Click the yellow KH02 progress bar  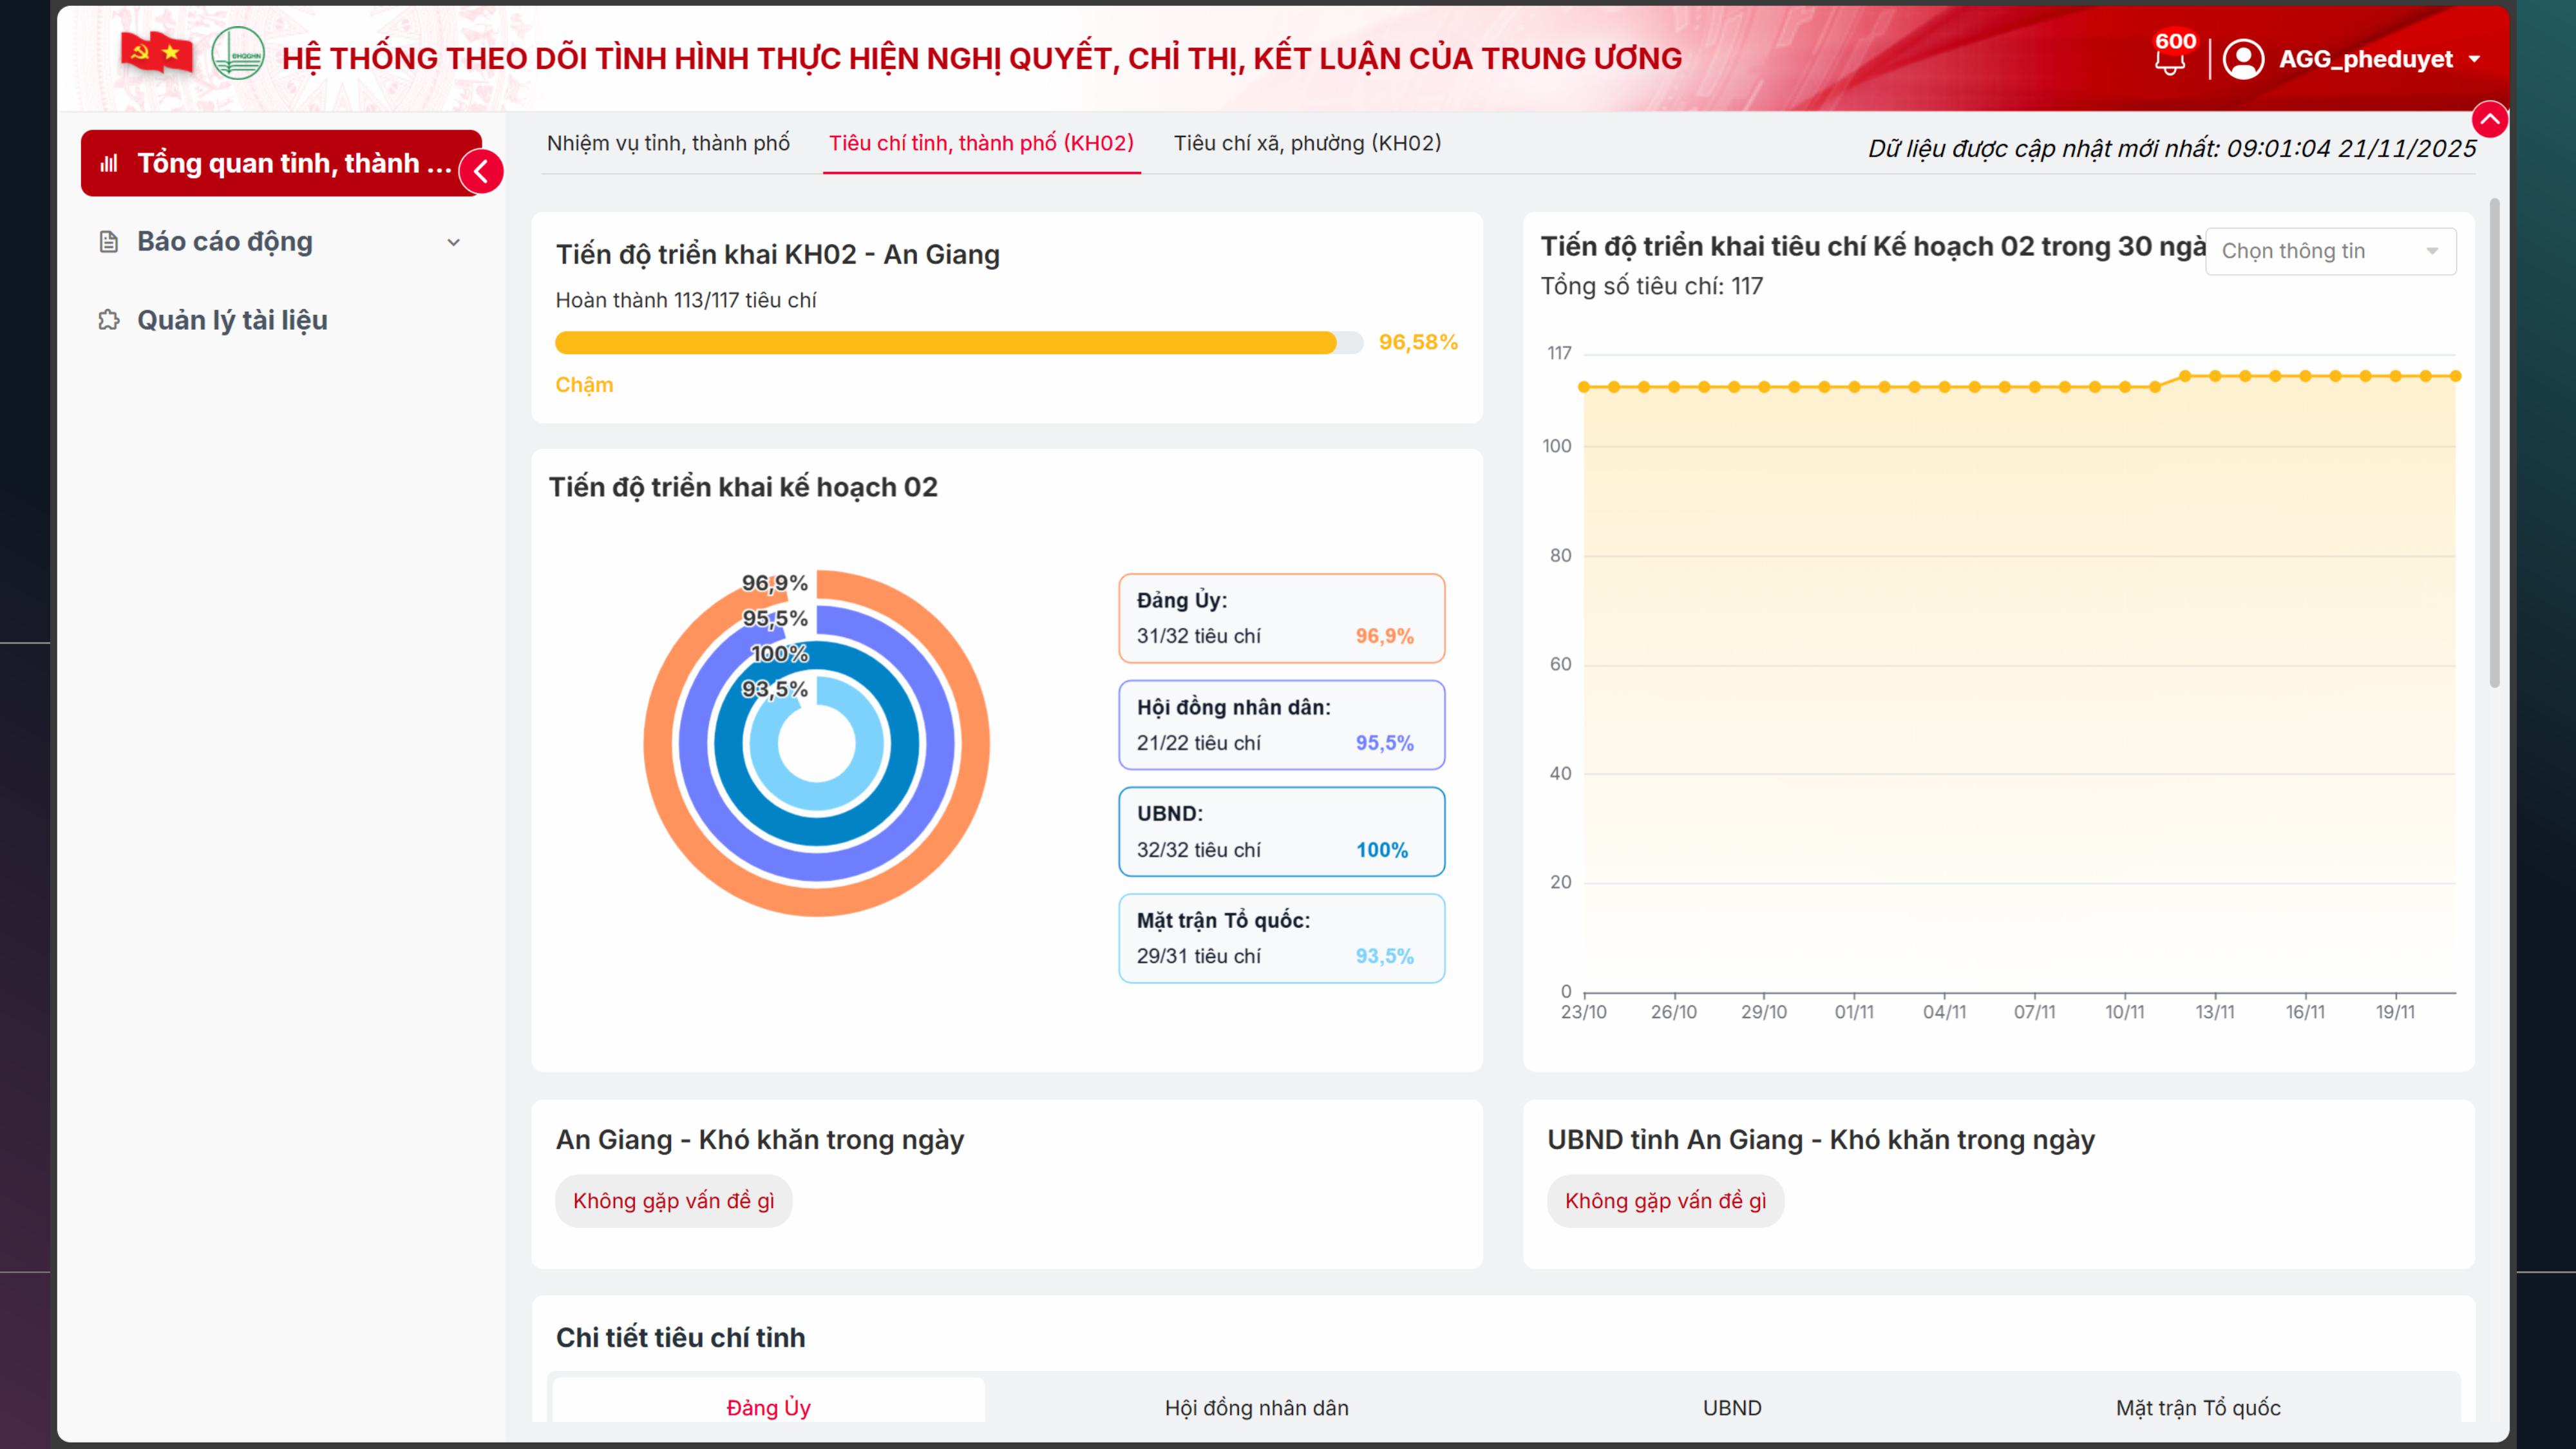click(945, 343)
